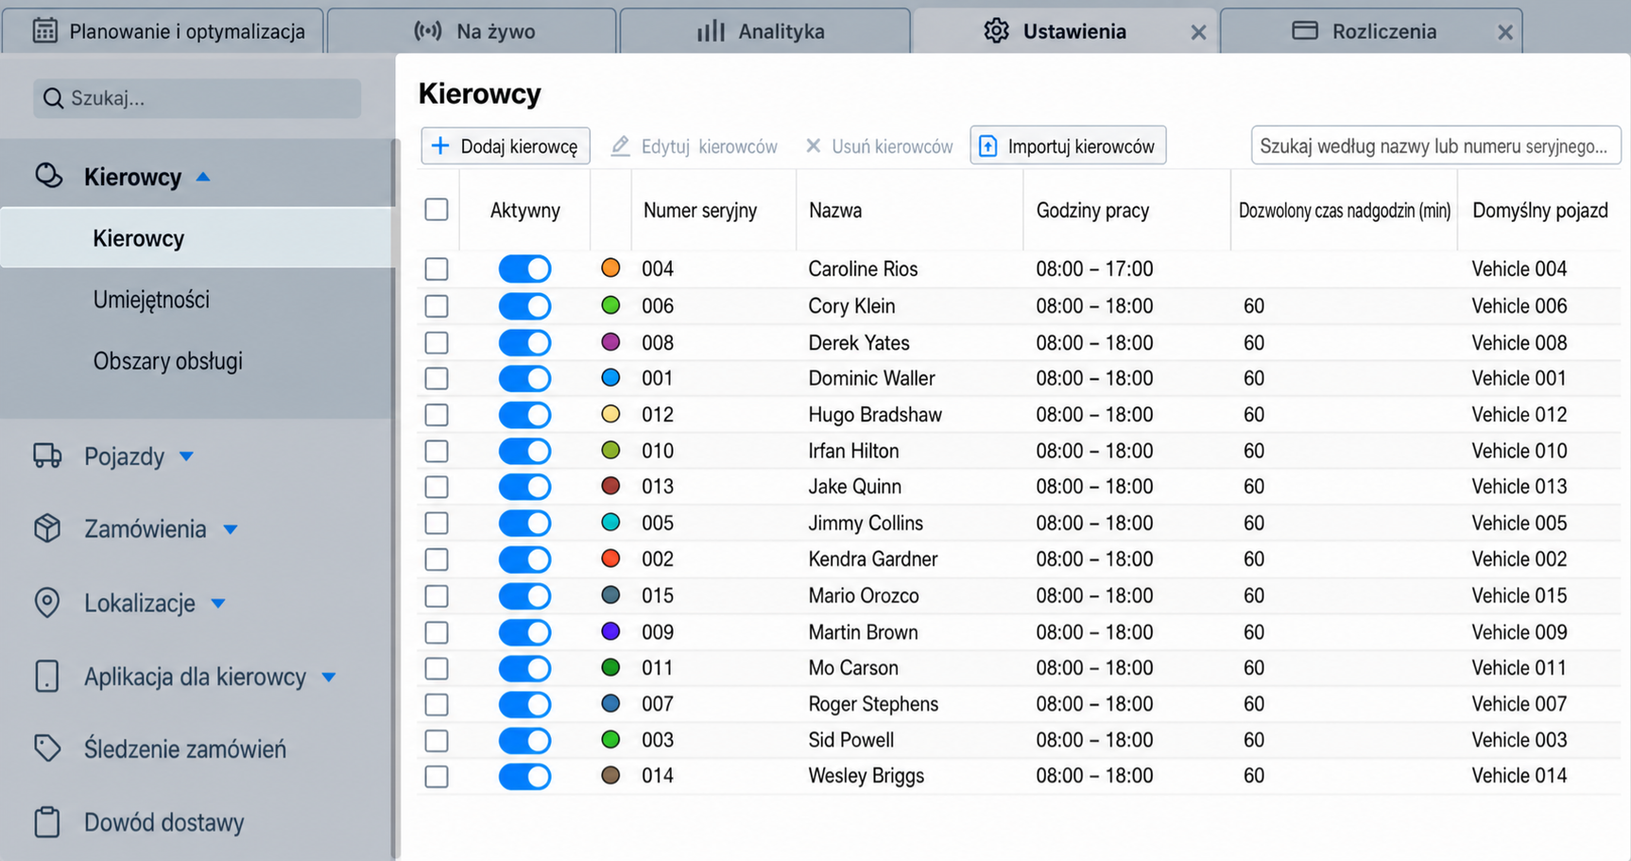Click the pencil icon of Edytuj kierowców

click(620, 146)
